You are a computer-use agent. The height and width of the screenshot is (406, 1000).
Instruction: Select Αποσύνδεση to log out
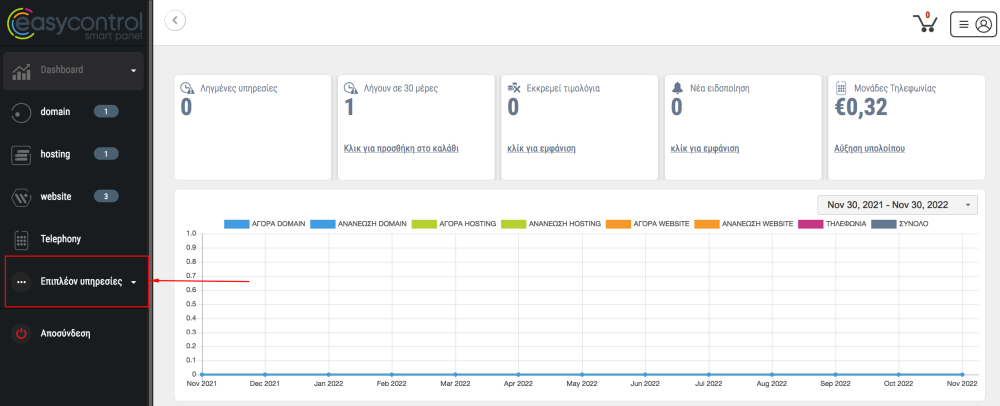(65, 333)
